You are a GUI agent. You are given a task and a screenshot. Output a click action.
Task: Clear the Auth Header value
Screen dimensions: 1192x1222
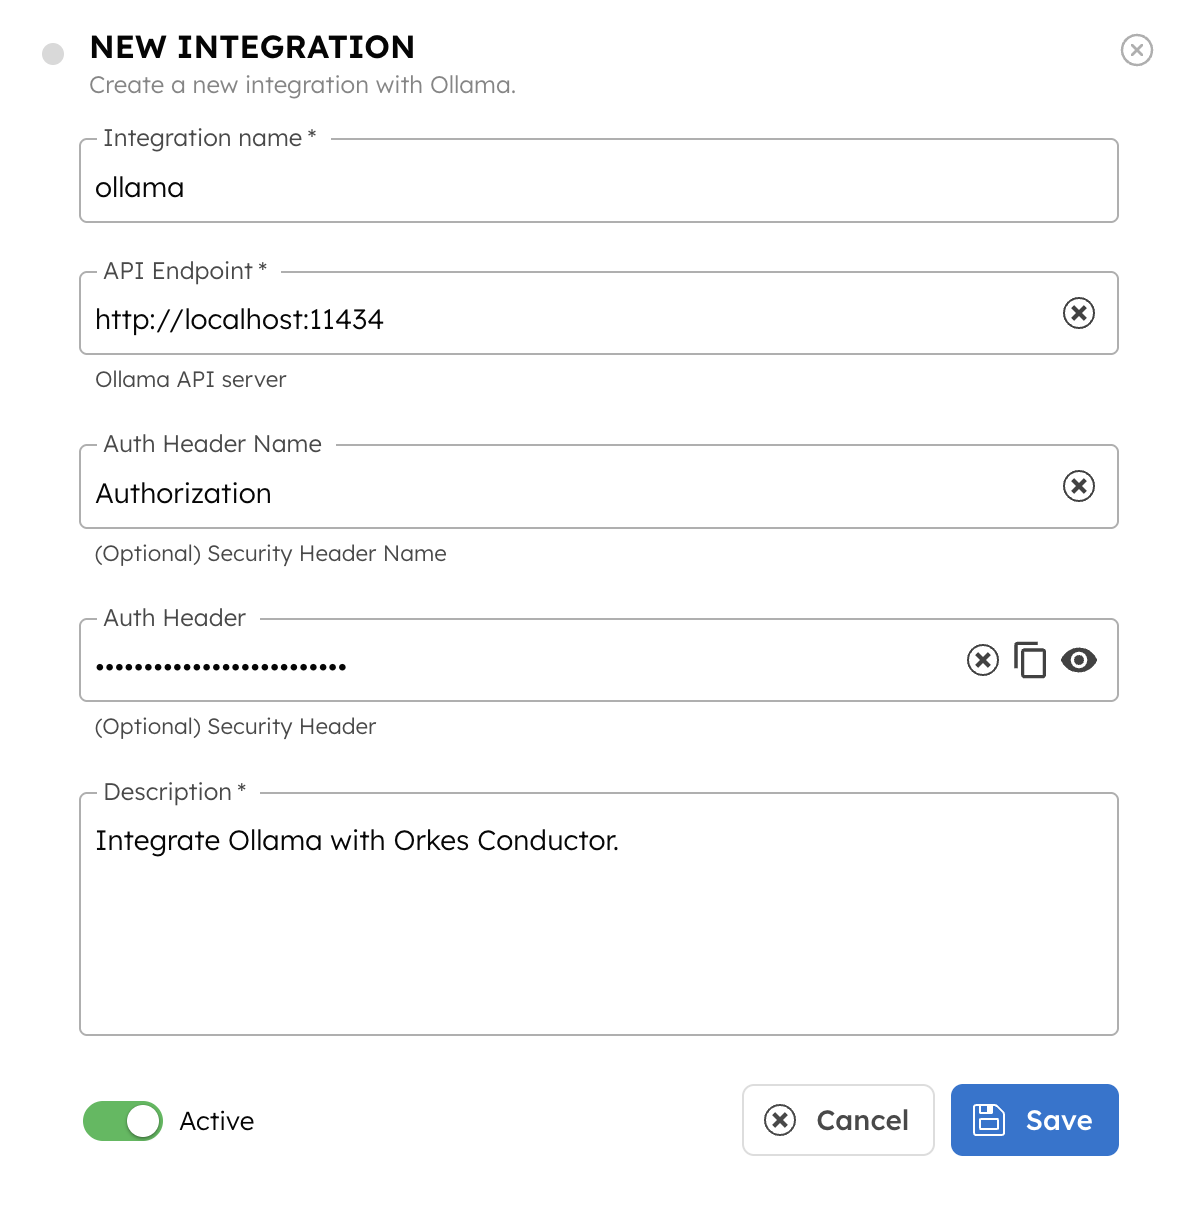click(x=983, y=660)
